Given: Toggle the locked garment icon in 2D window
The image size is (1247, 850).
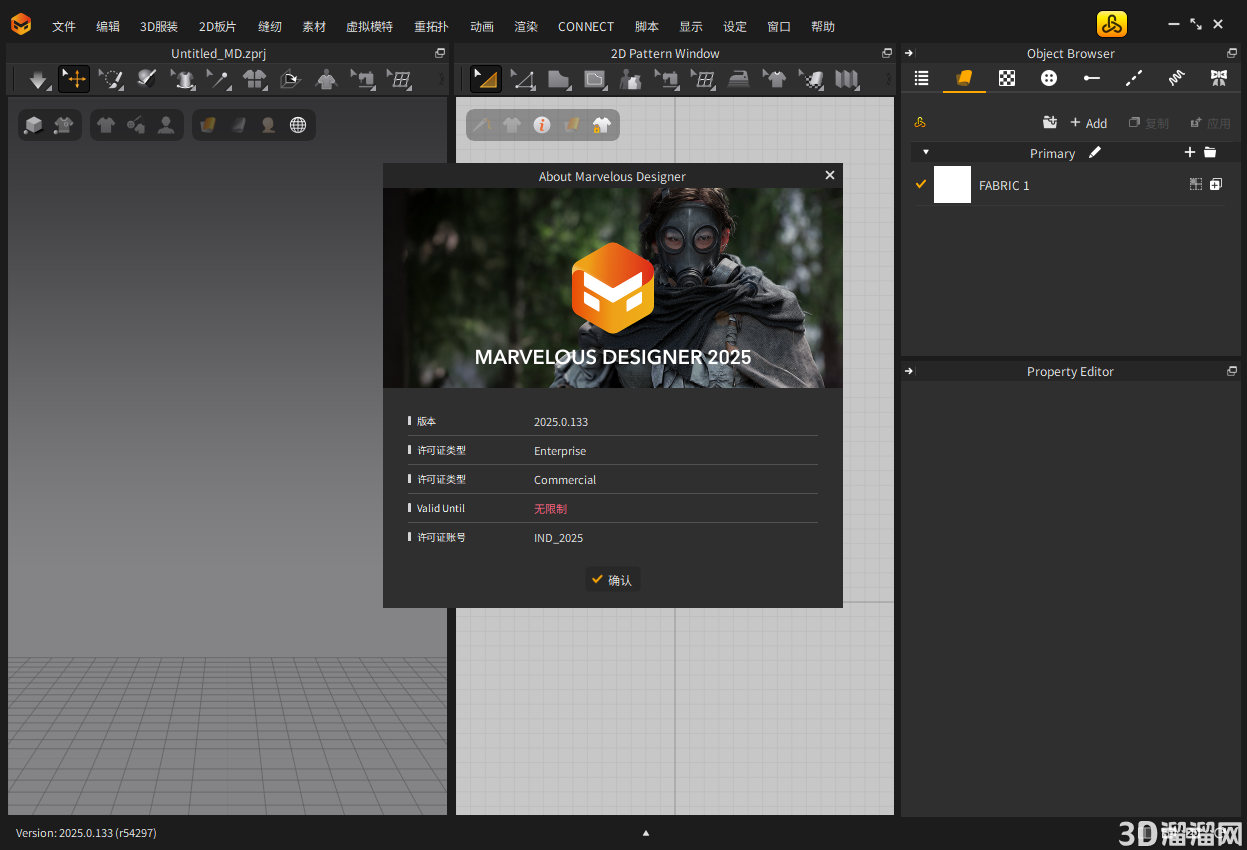Looking at the screenshot, I should (x=601, y=125).
